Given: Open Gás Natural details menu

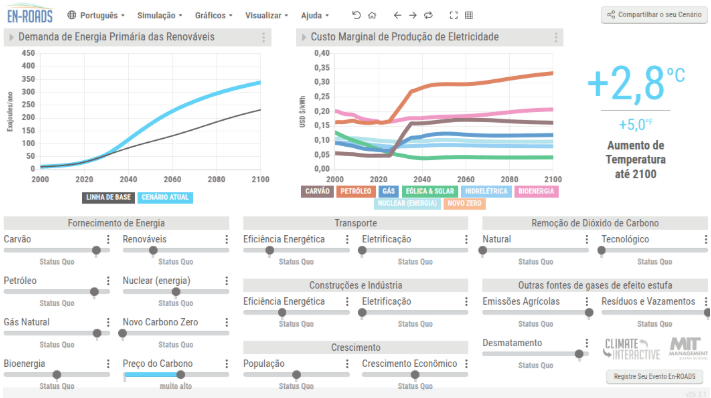Looking at the screenshot, I should (x=108, y=322).
